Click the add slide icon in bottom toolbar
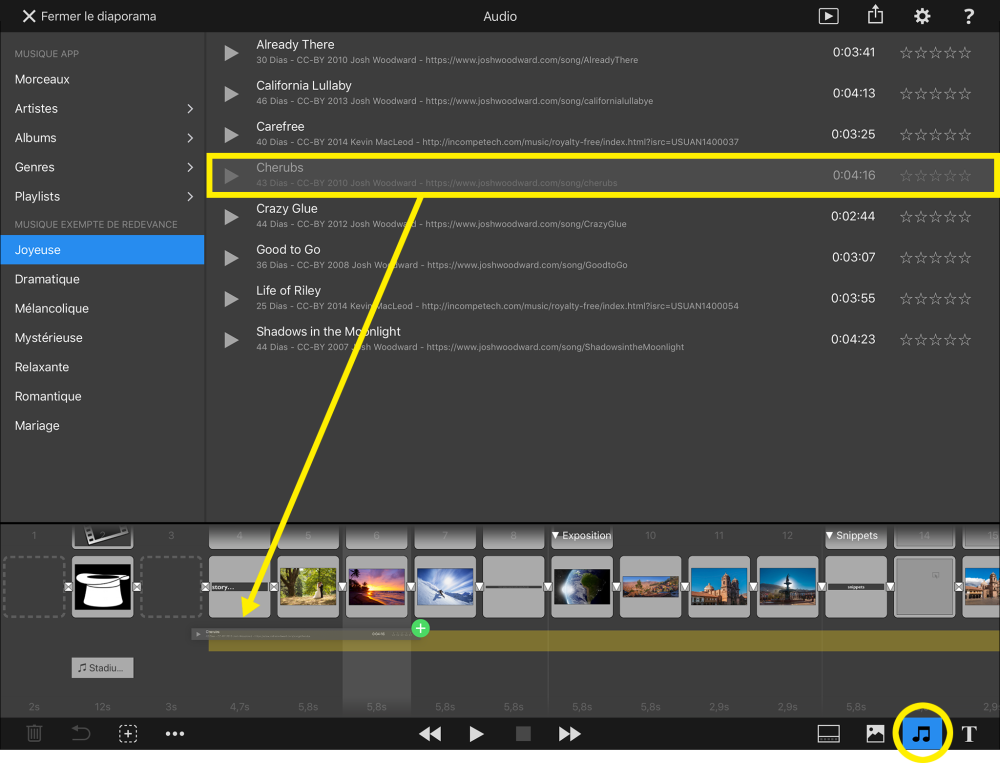This screenshot has width=1000, height=763. pyautogui.click(x=128, y=734)
